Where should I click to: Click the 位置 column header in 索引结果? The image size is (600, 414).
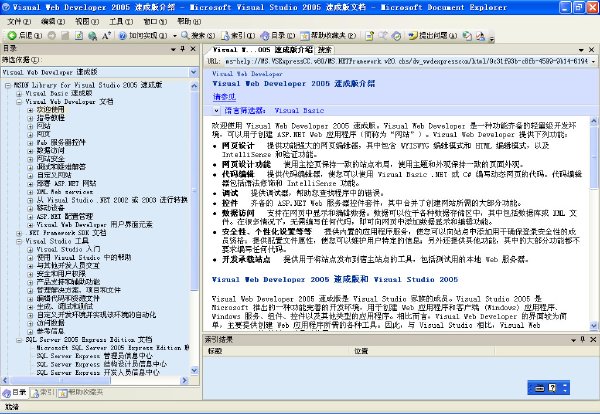[x=421, y=351]
